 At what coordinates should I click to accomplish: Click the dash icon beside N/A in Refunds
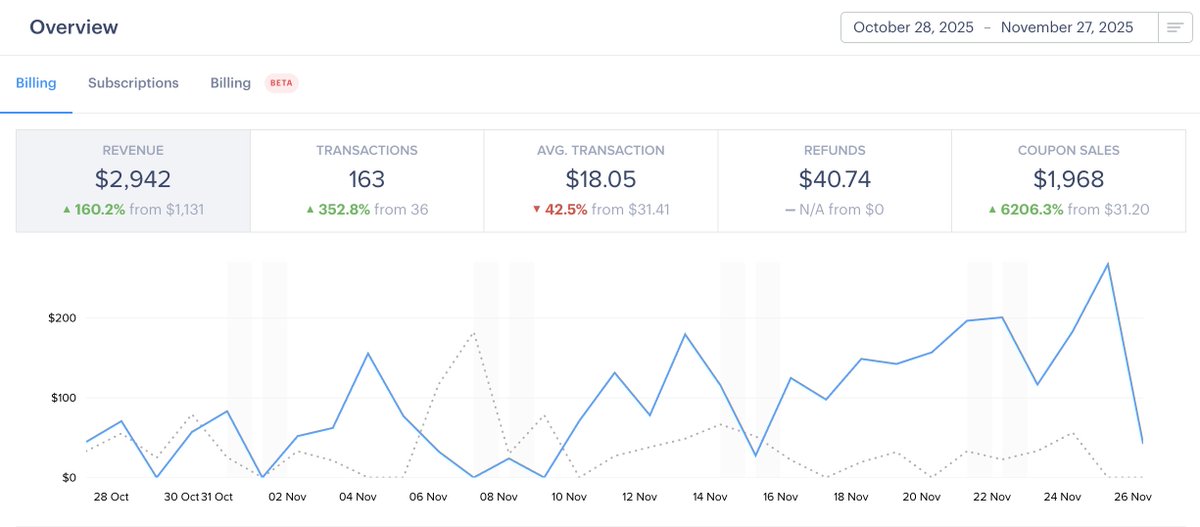pos(790,210)
